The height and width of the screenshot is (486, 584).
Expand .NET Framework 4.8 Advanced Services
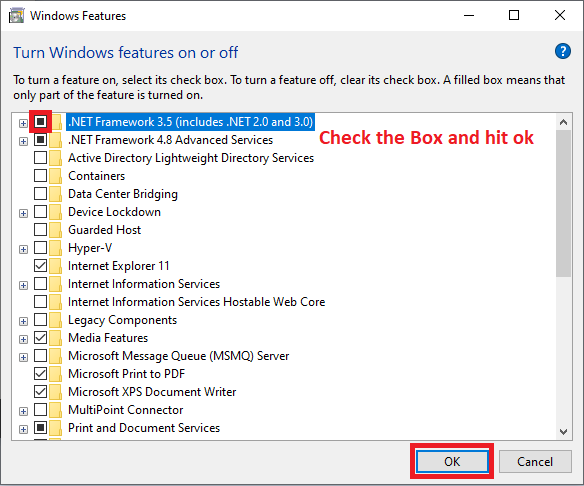[x=23, y=141]
